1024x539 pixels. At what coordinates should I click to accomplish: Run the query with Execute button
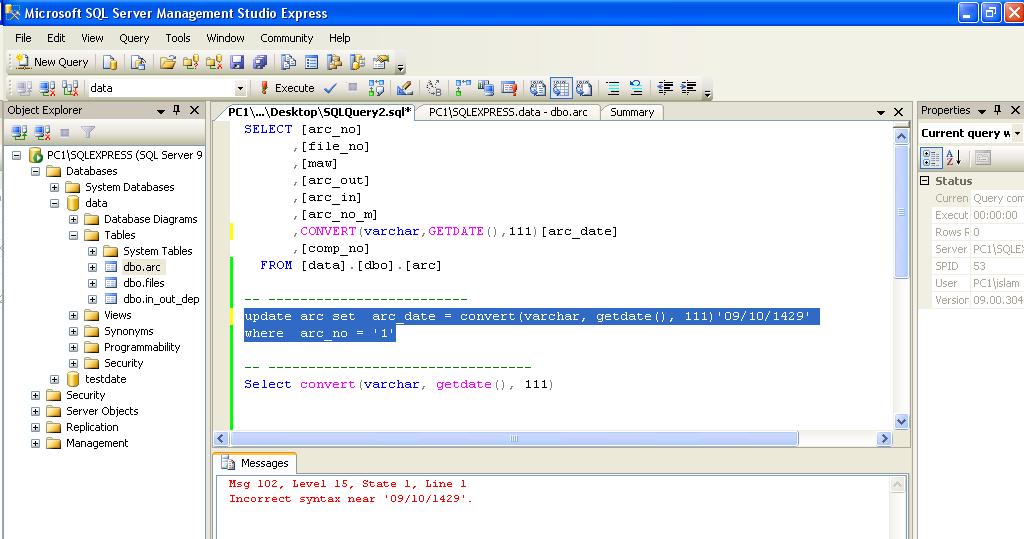[x=287, y=88]
